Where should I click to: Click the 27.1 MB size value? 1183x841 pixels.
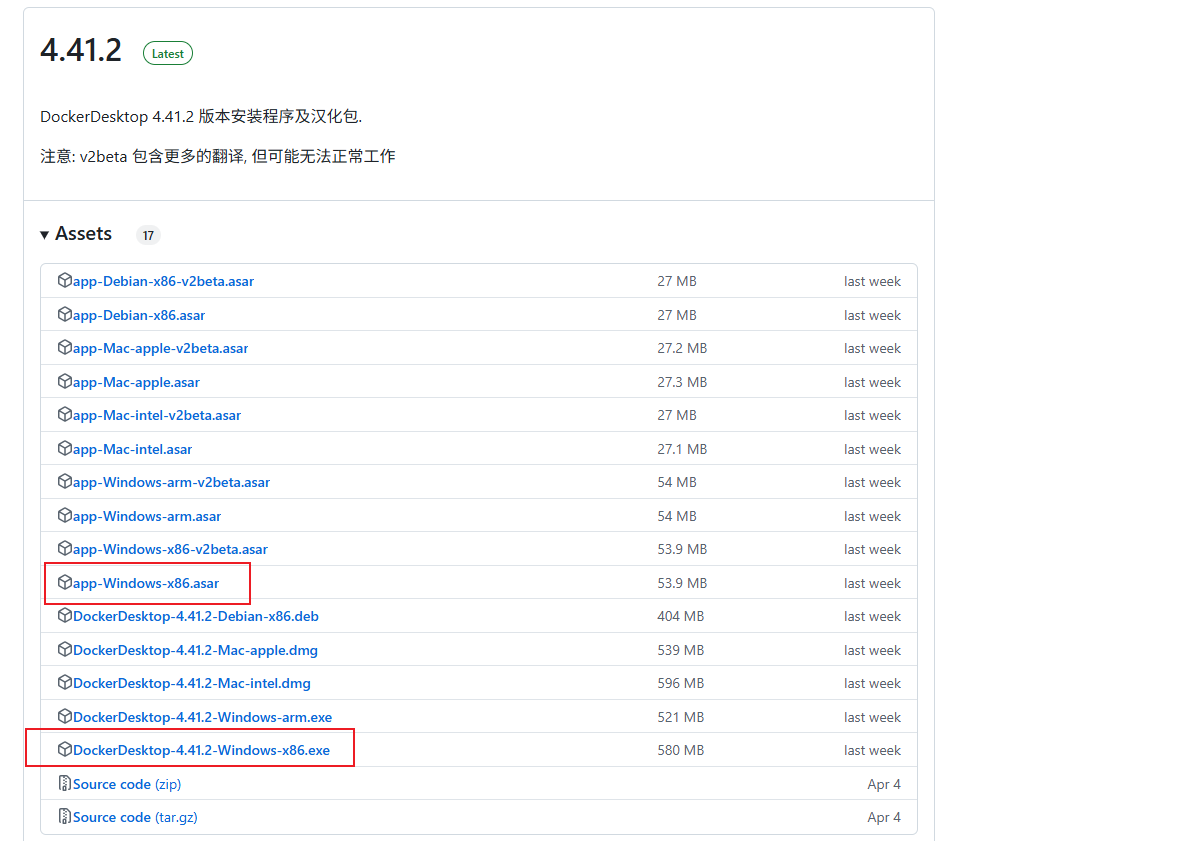point(682,450)
